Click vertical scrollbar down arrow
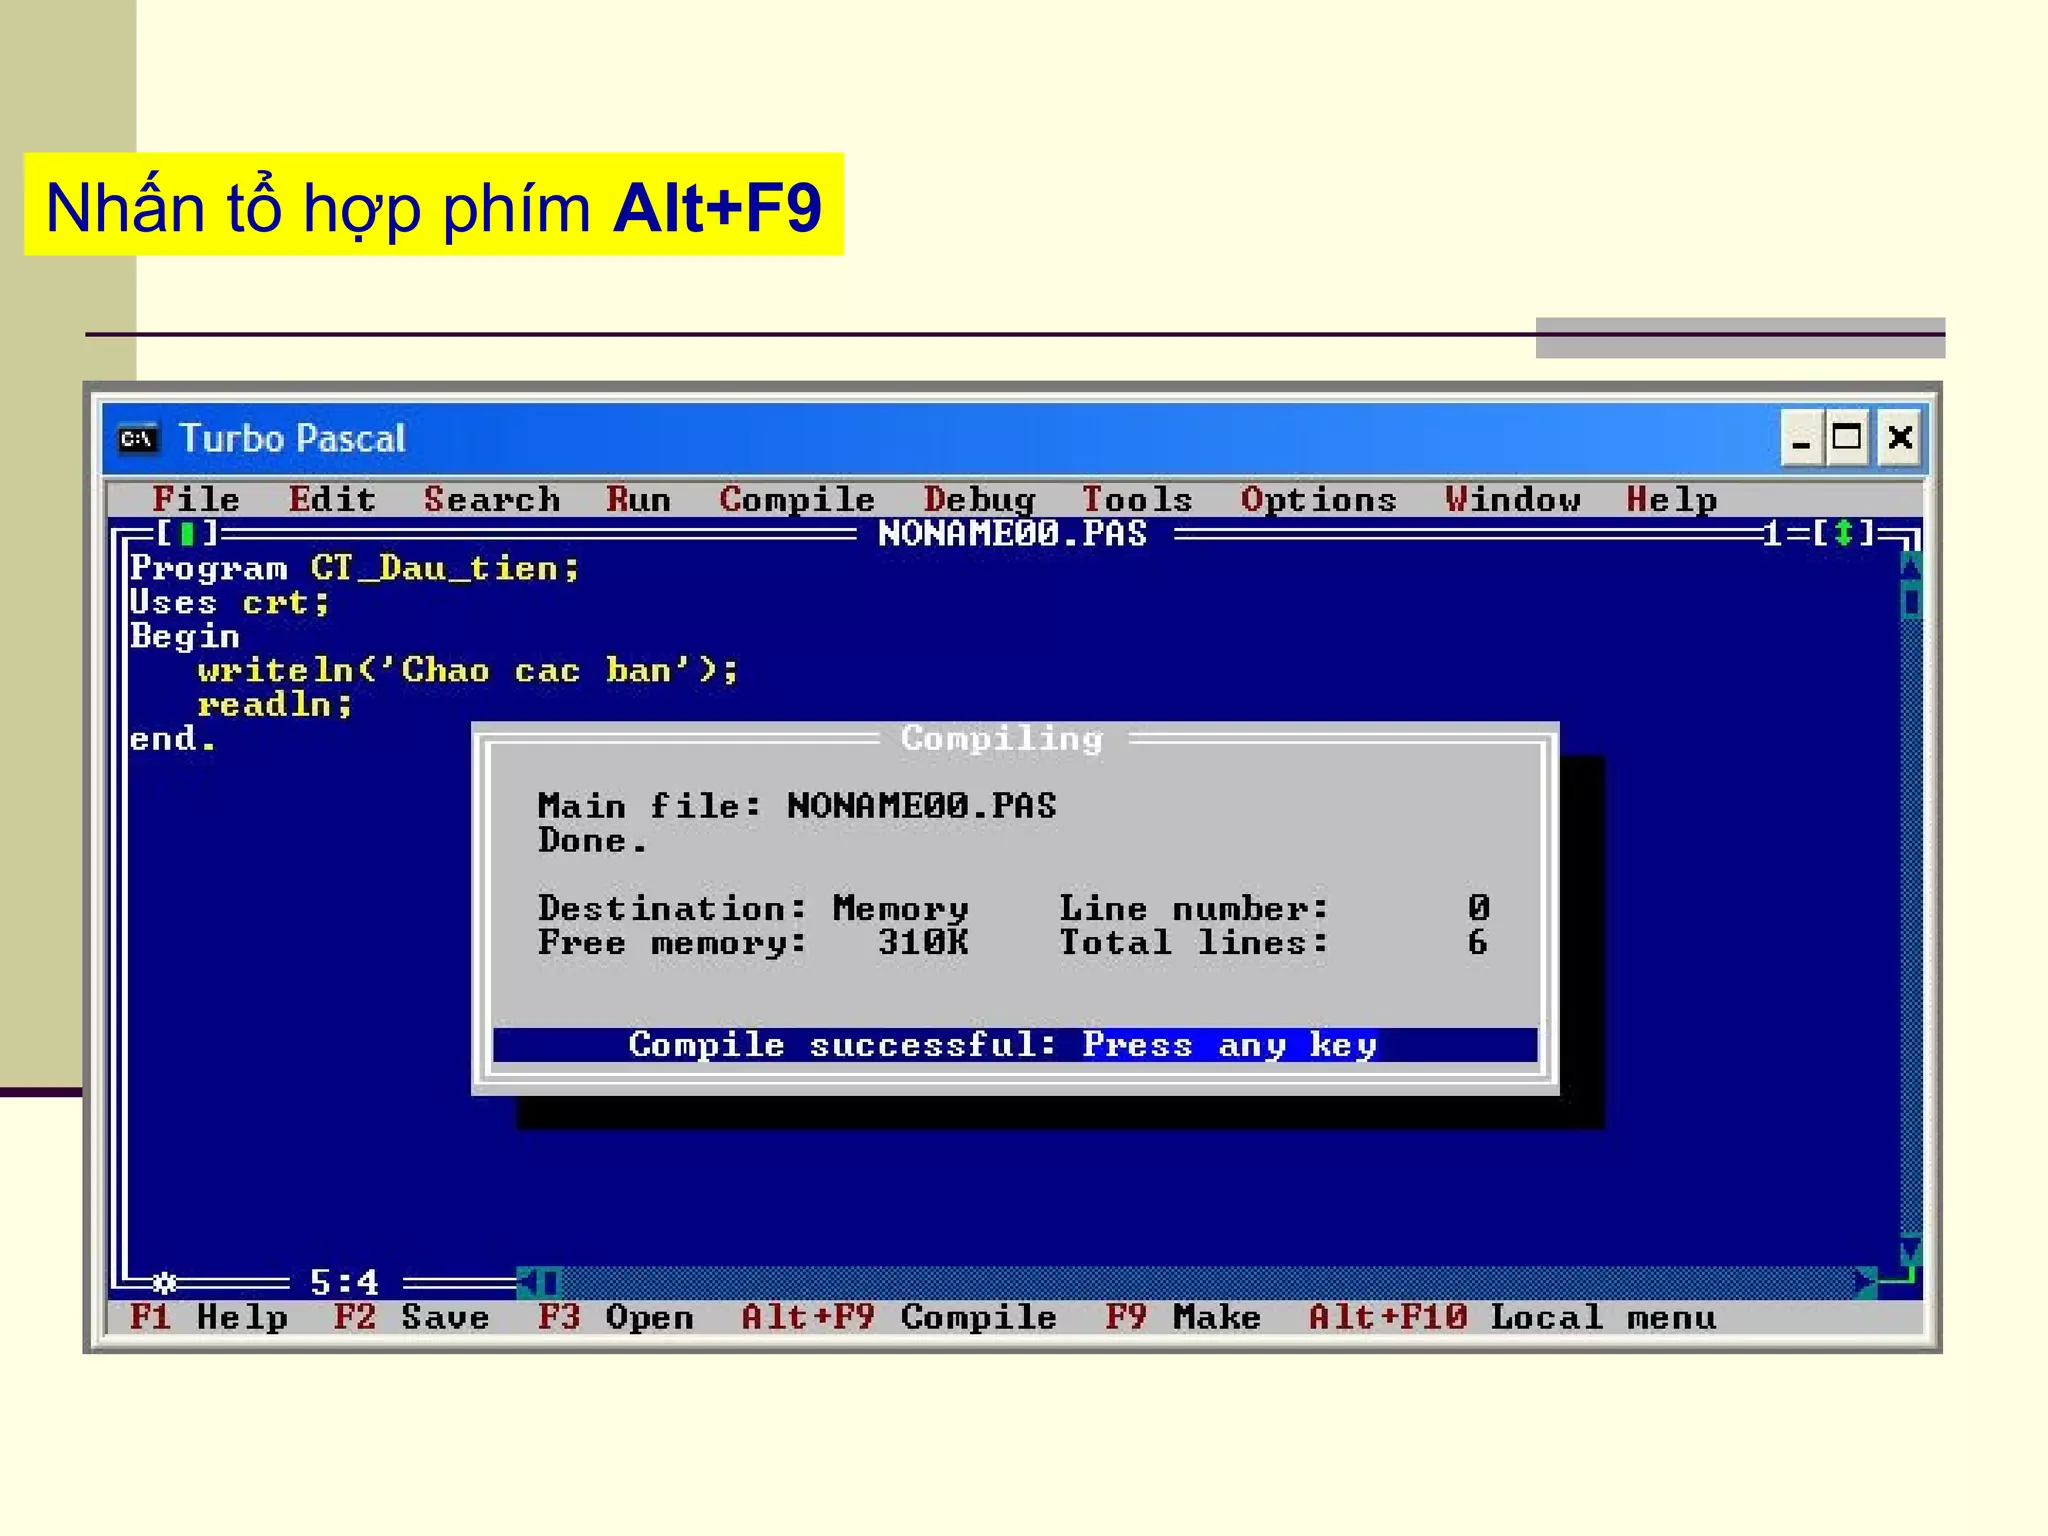This screenshot has height=1536, width=2048. [x=1910, y=1249]
